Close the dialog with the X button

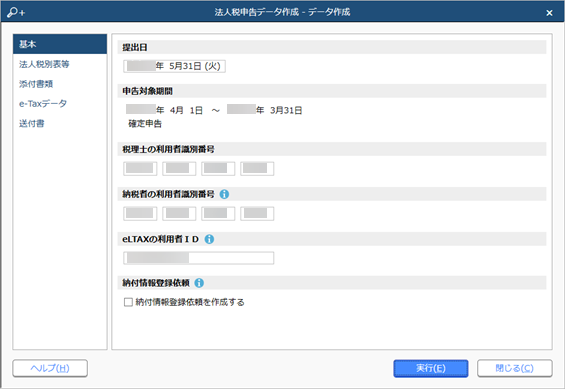coord(549,13)
